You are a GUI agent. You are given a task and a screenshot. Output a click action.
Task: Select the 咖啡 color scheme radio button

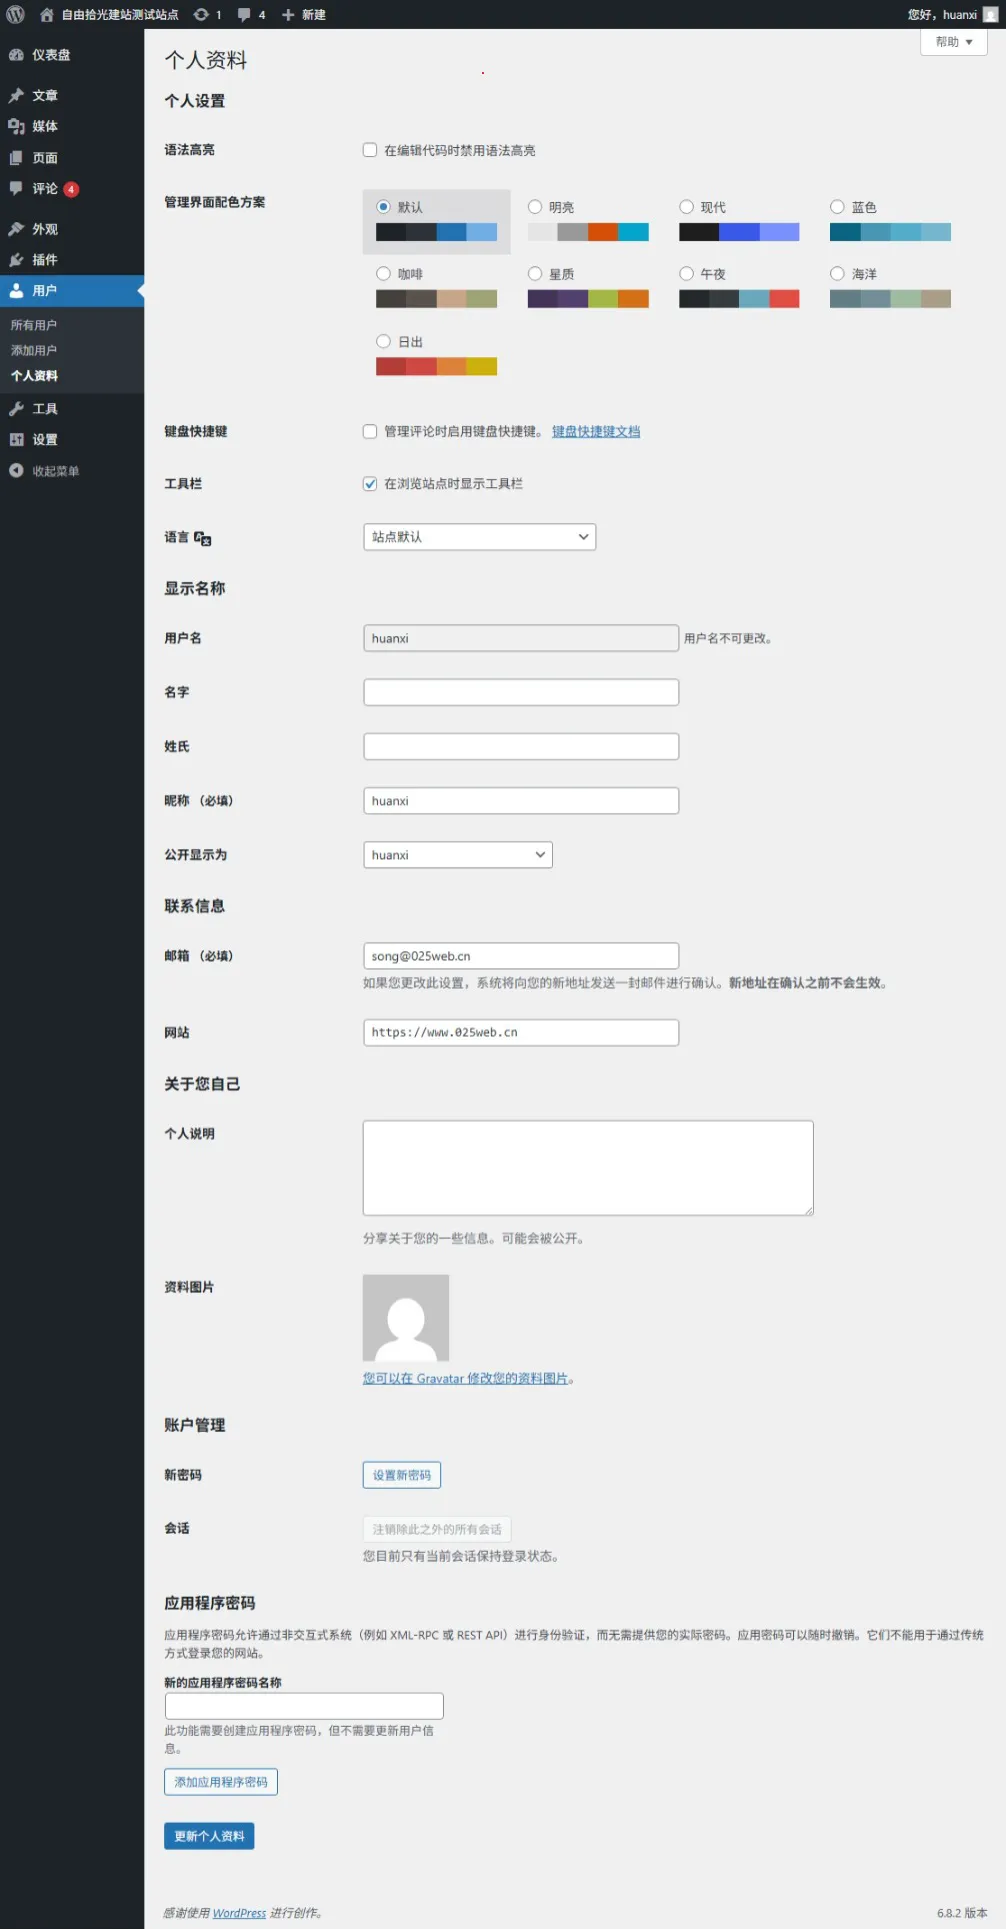[x=383, y=274]
